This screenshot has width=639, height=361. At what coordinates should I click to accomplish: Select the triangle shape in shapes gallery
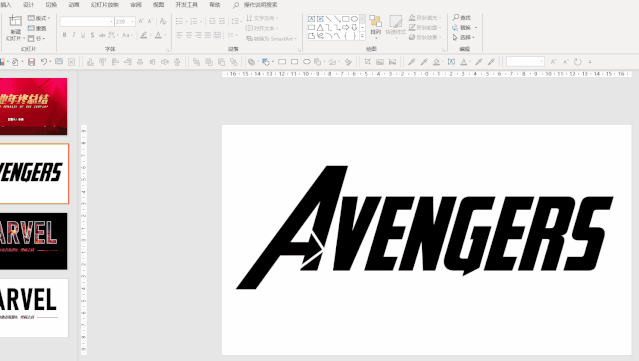coord(320,27)
